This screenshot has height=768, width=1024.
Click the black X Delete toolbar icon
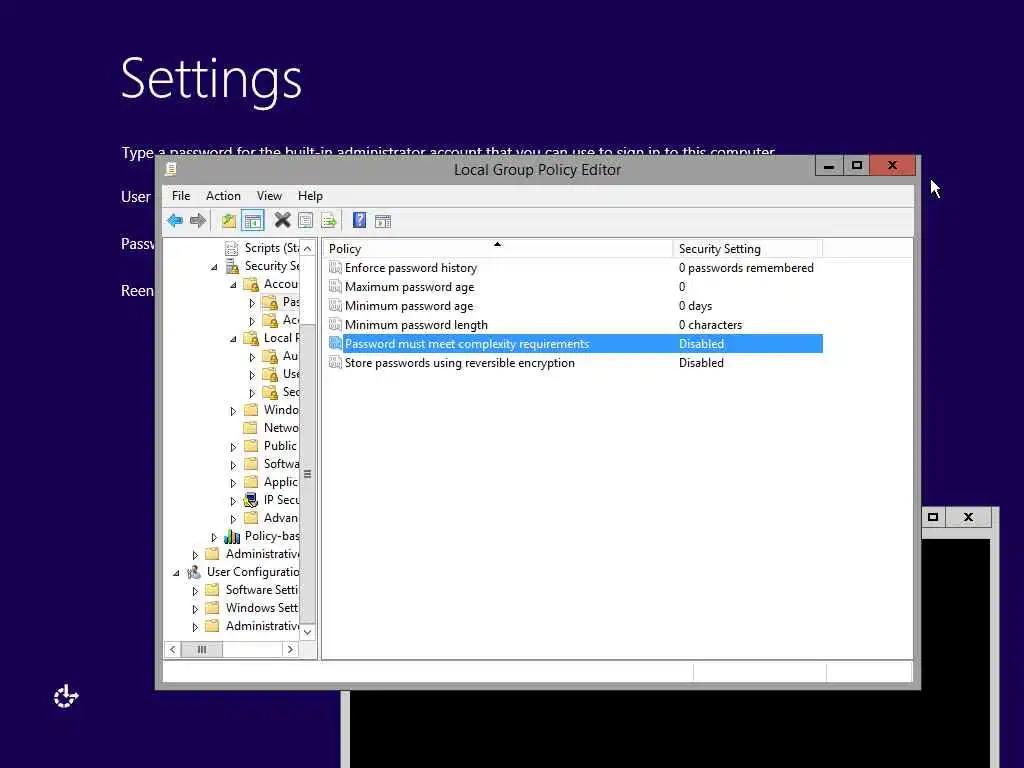[x=282, y=221]
